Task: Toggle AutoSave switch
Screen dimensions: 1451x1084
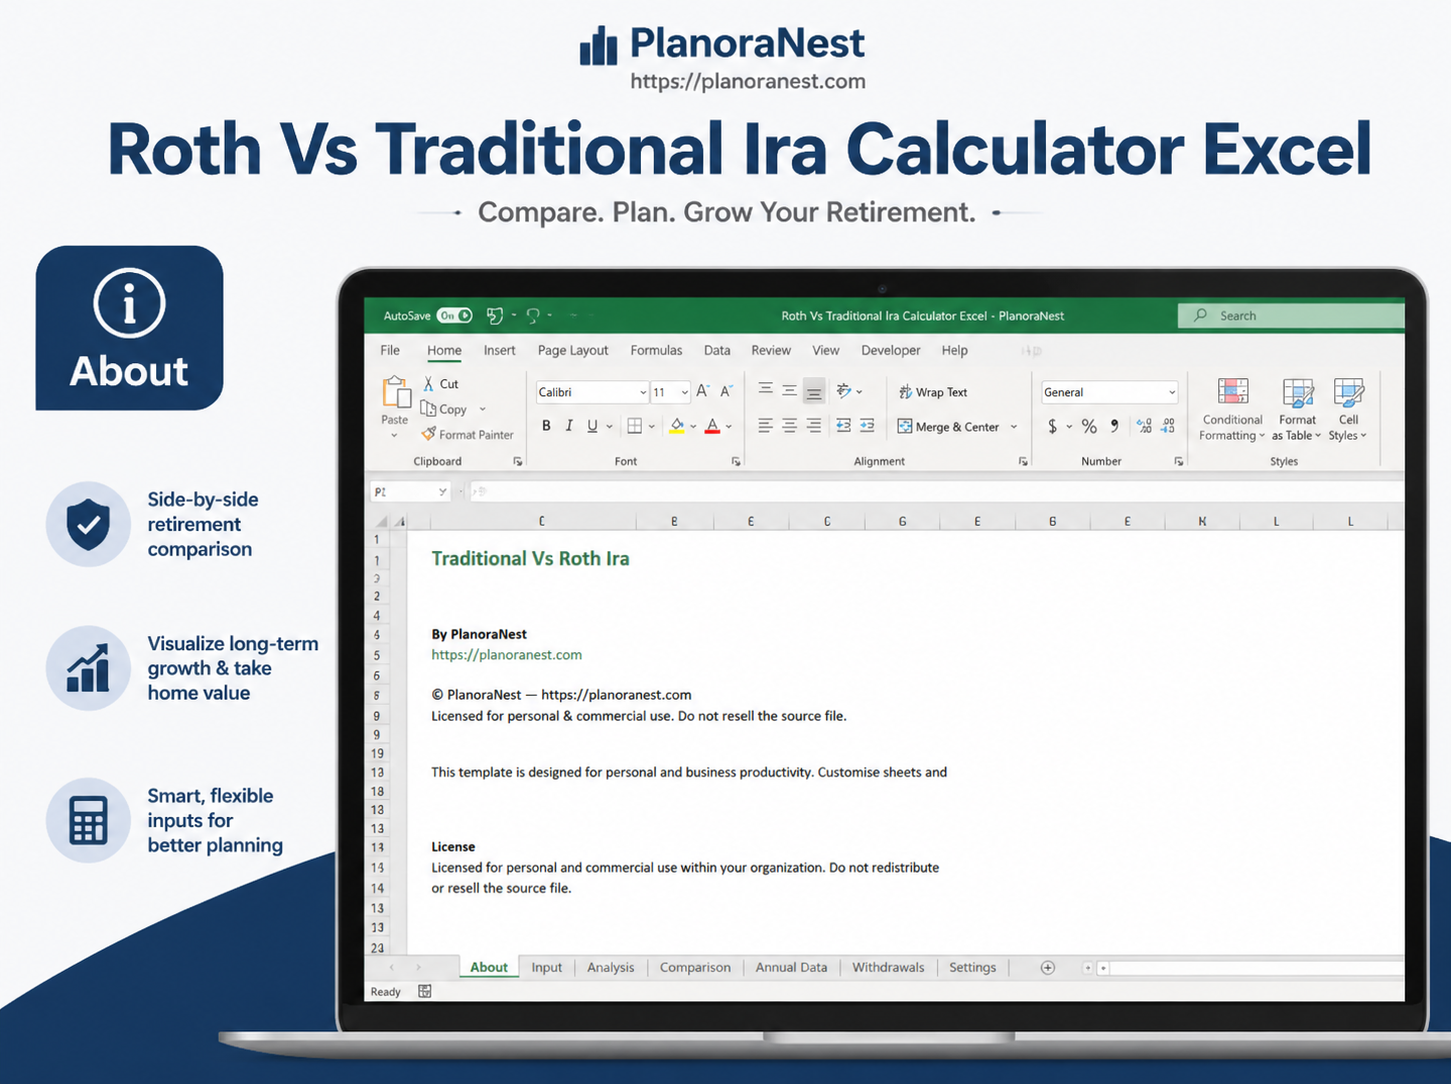Action: point(455,316)
